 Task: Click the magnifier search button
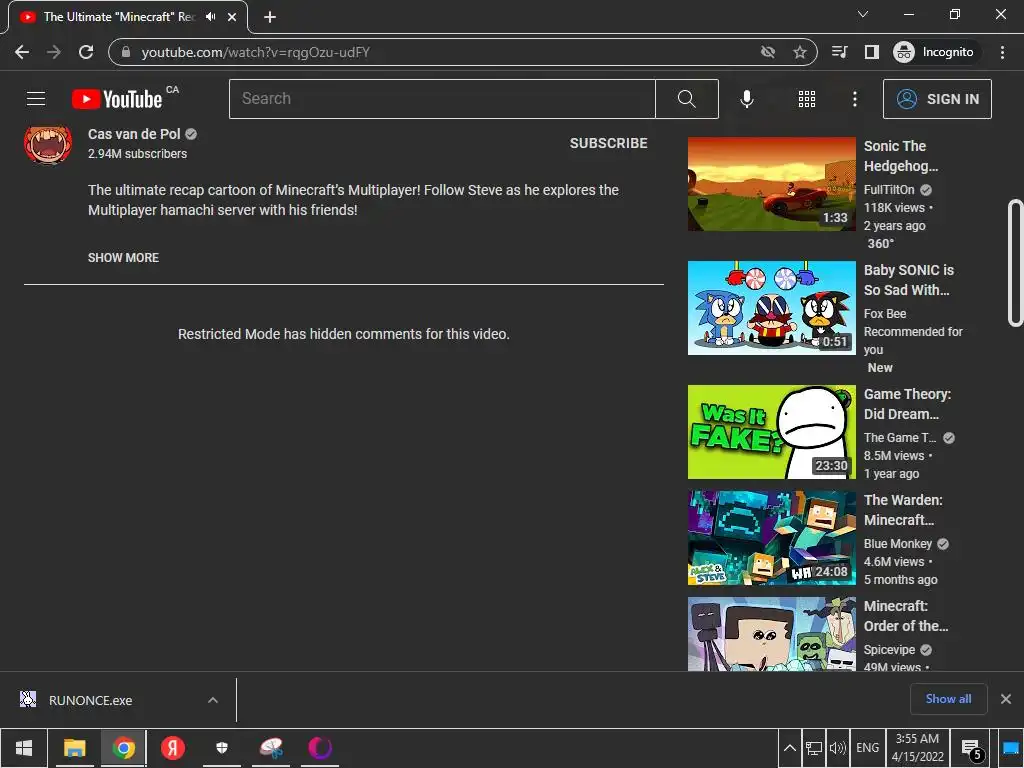[x=686, y=99]
